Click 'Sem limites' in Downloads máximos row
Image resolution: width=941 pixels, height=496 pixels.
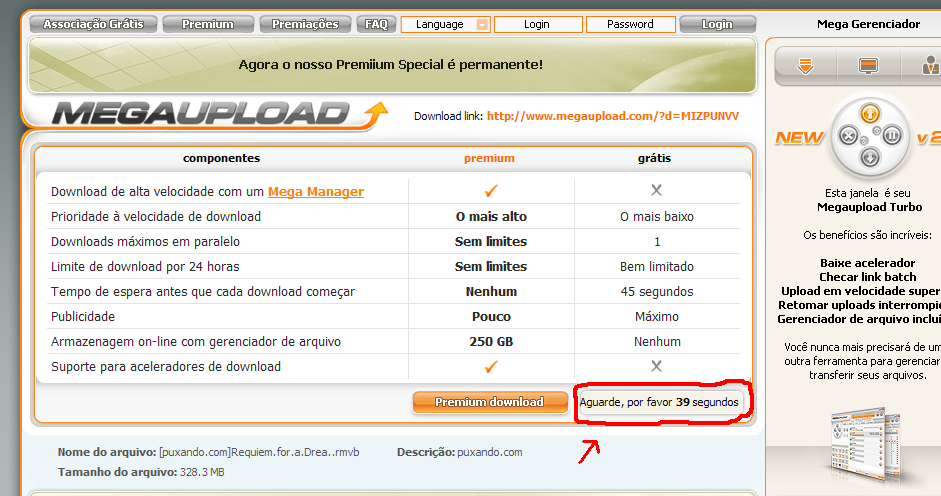(491, 241)
